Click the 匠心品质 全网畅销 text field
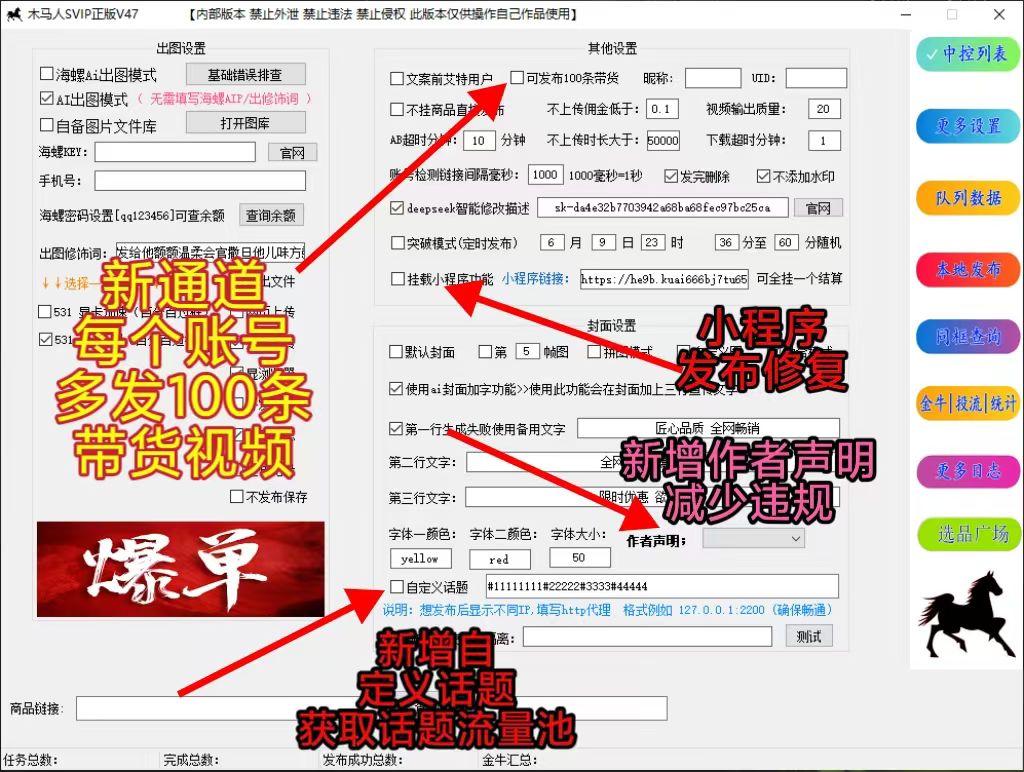The height and width of the screenshot is (772, 1024). coord(708,428)
